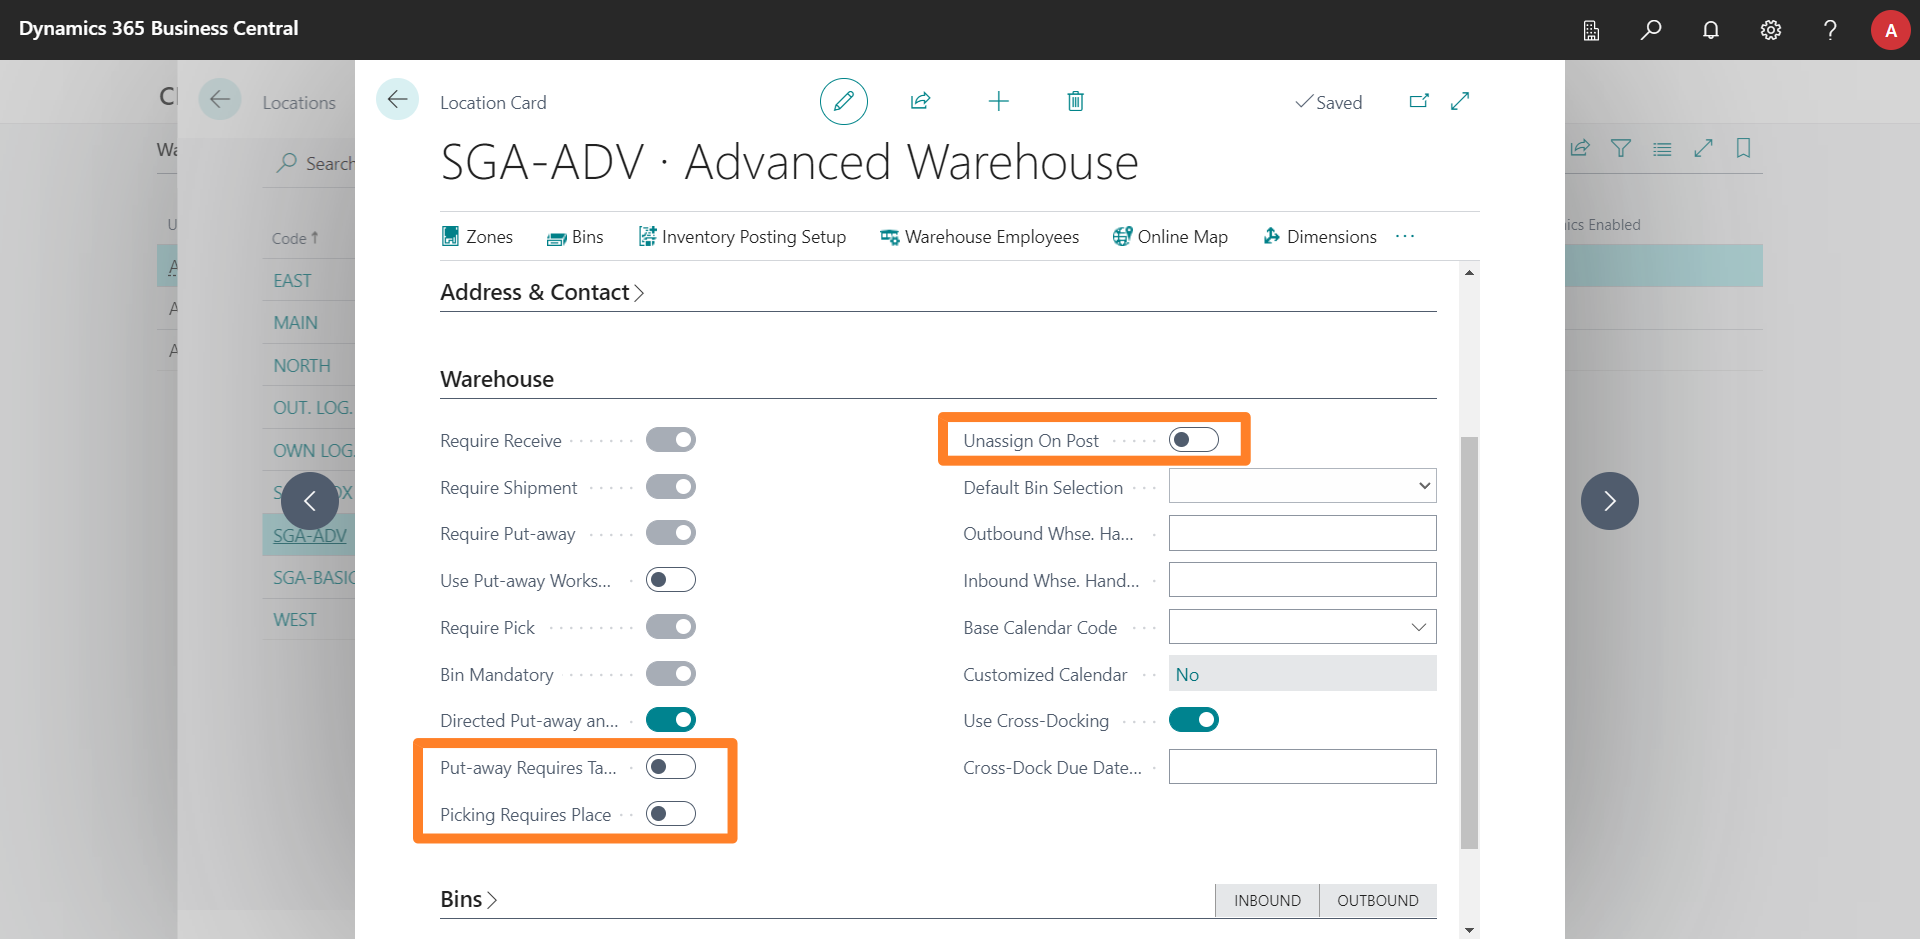This screenshot has height=939, width=1920.
Task: Toggle Bin Mandatory switch
Action: [x=671, y=674]
